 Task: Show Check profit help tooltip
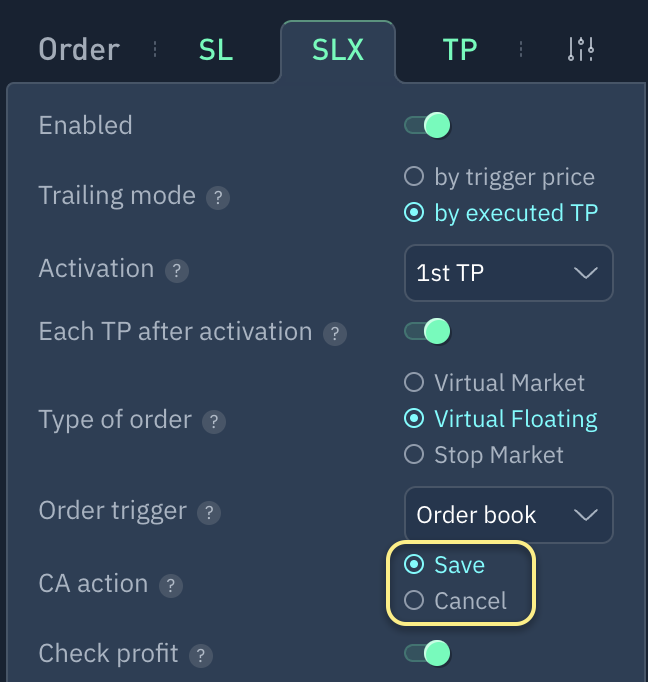(x=201, y=656)
